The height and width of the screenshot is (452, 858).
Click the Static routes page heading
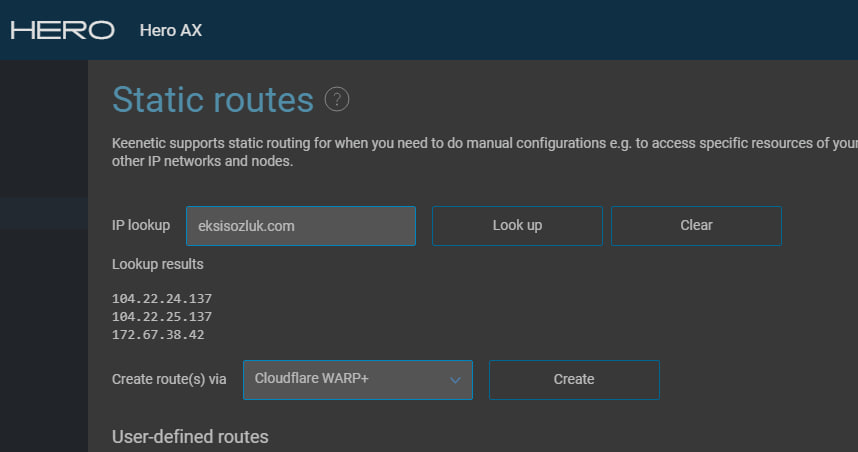coord(213,100)
